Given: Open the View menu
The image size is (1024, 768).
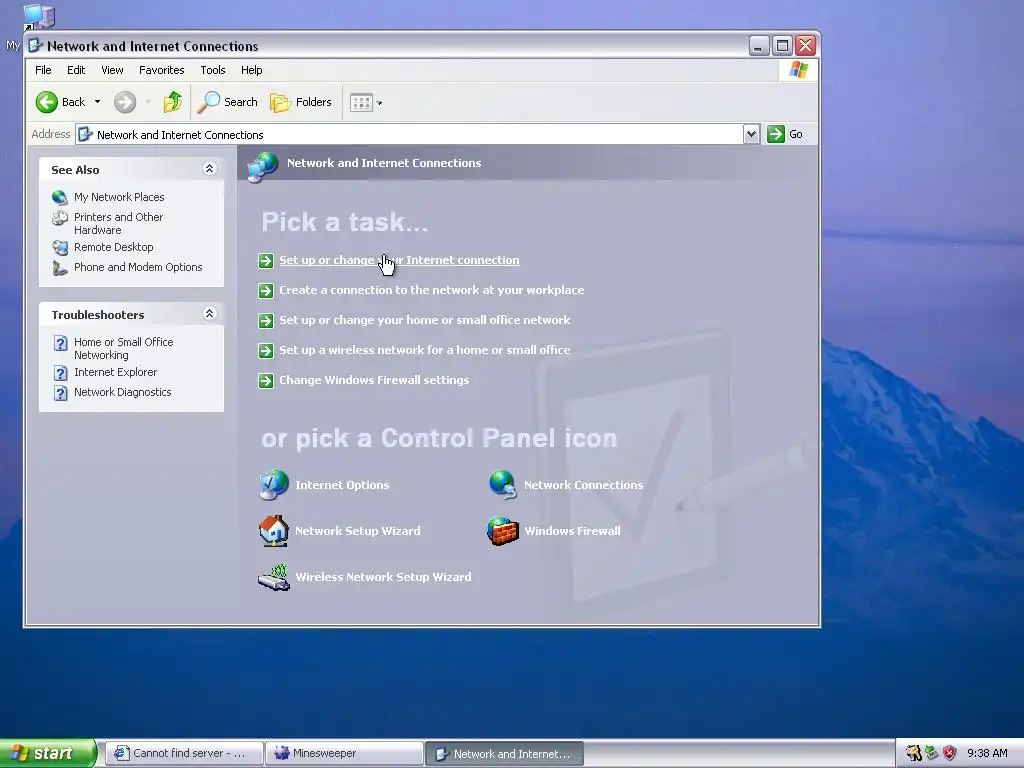Looking at the screenshot, I should click(112, 70).
